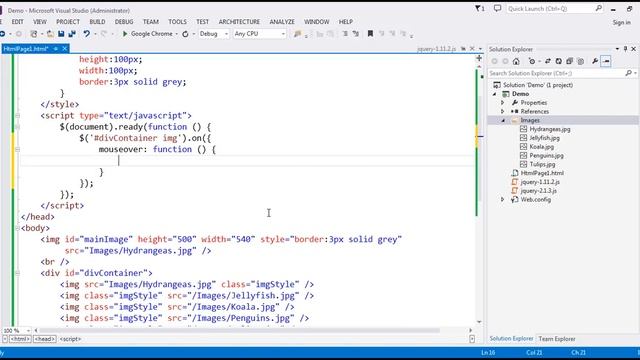Open the PROJECT menu
640x360 pixels.
[68, 22]
